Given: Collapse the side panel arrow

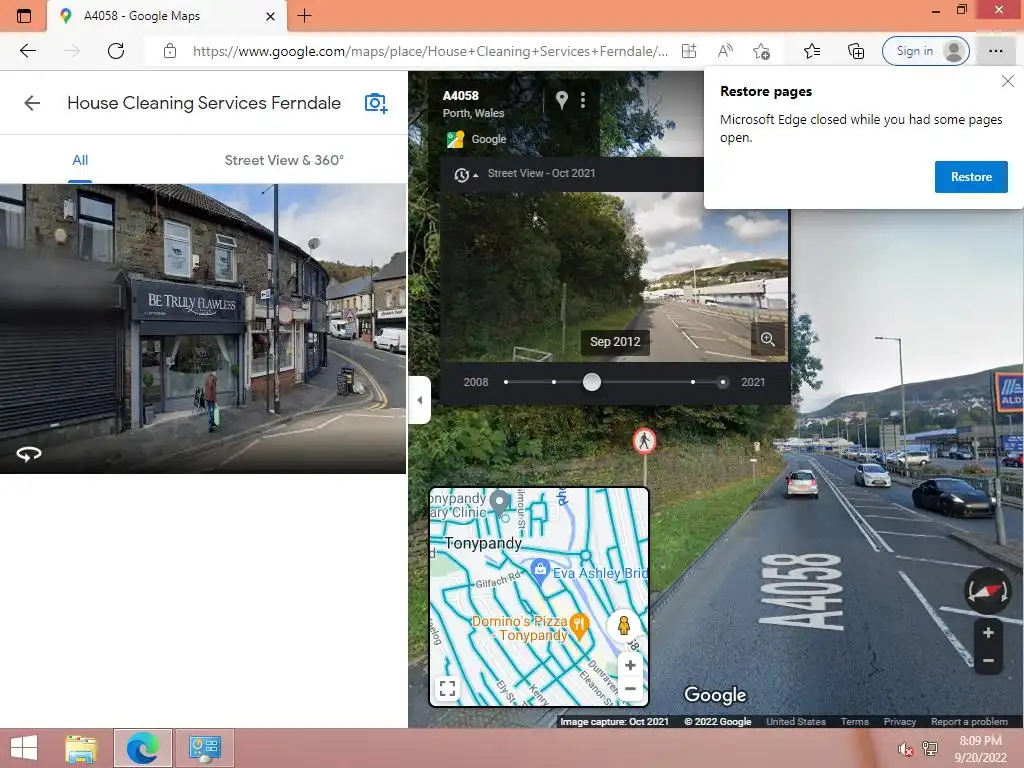Looking at the screenshot, I should click(420, 400).
